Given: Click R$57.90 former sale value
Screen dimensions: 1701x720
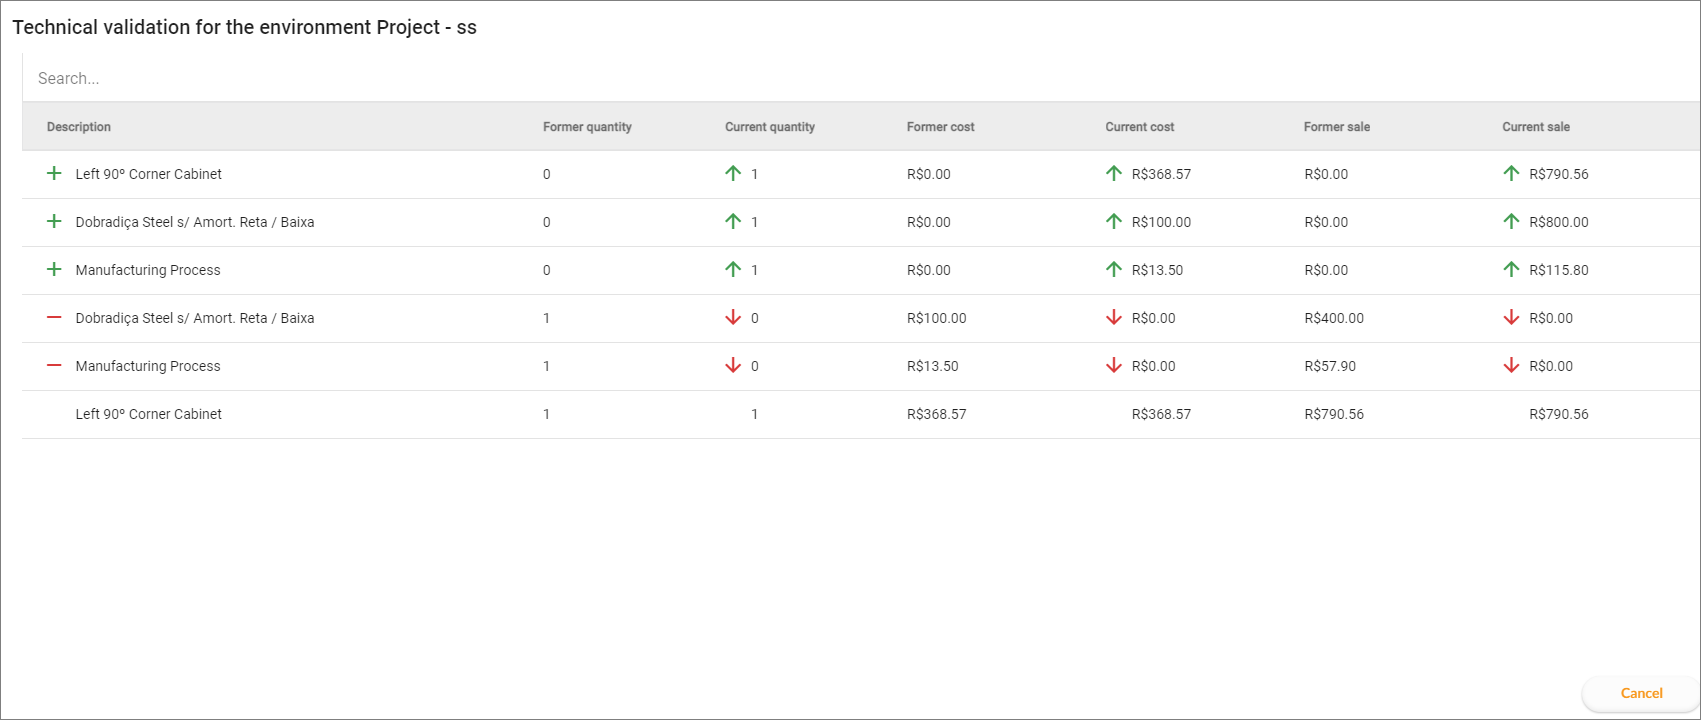Looking at the screenshot, I should click(1330, 366).
